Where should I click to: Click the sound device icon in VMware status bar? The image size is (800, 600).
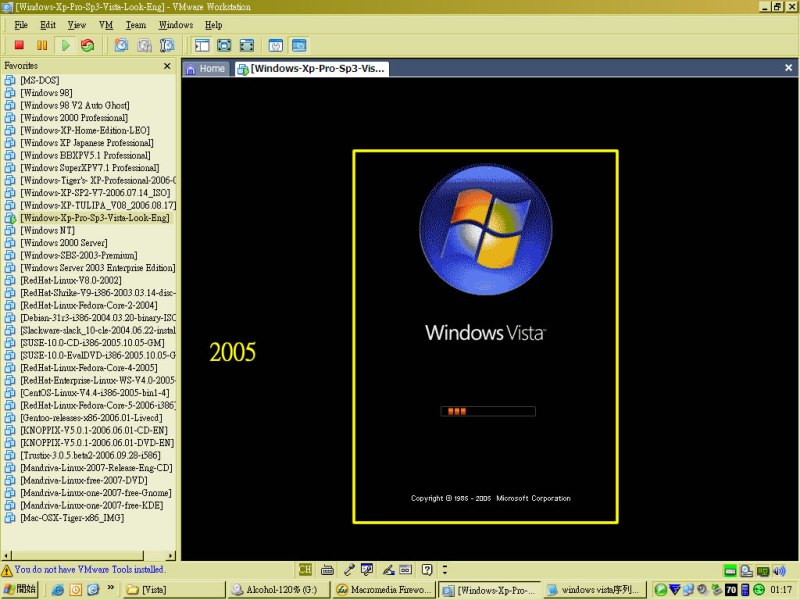(x=780, y=570)
